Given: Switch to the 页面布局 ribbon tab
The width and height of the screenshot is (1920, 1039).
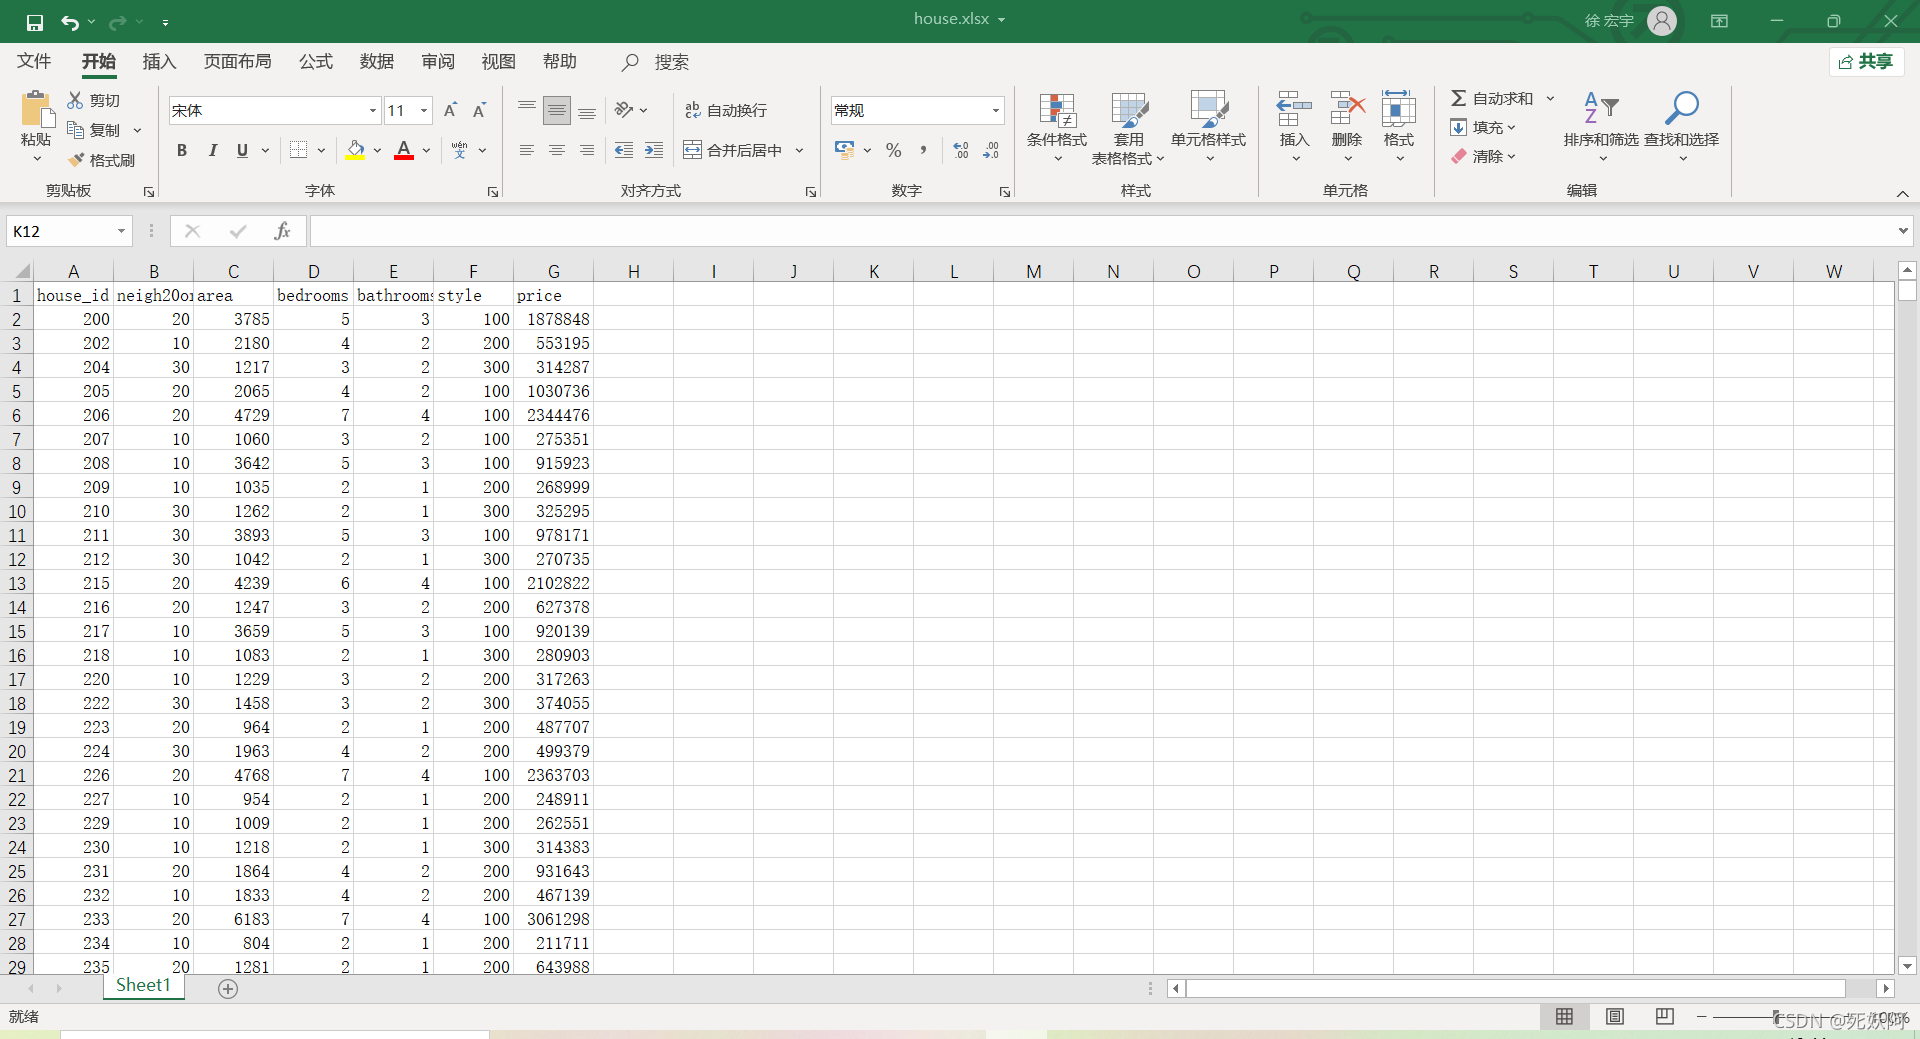Looking at the screenshot, I should [x=237, y=62].
